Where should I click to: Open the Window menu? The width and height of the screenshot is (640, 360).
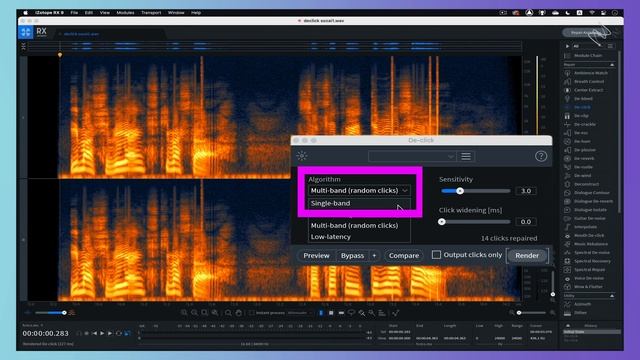coord(176,13)
